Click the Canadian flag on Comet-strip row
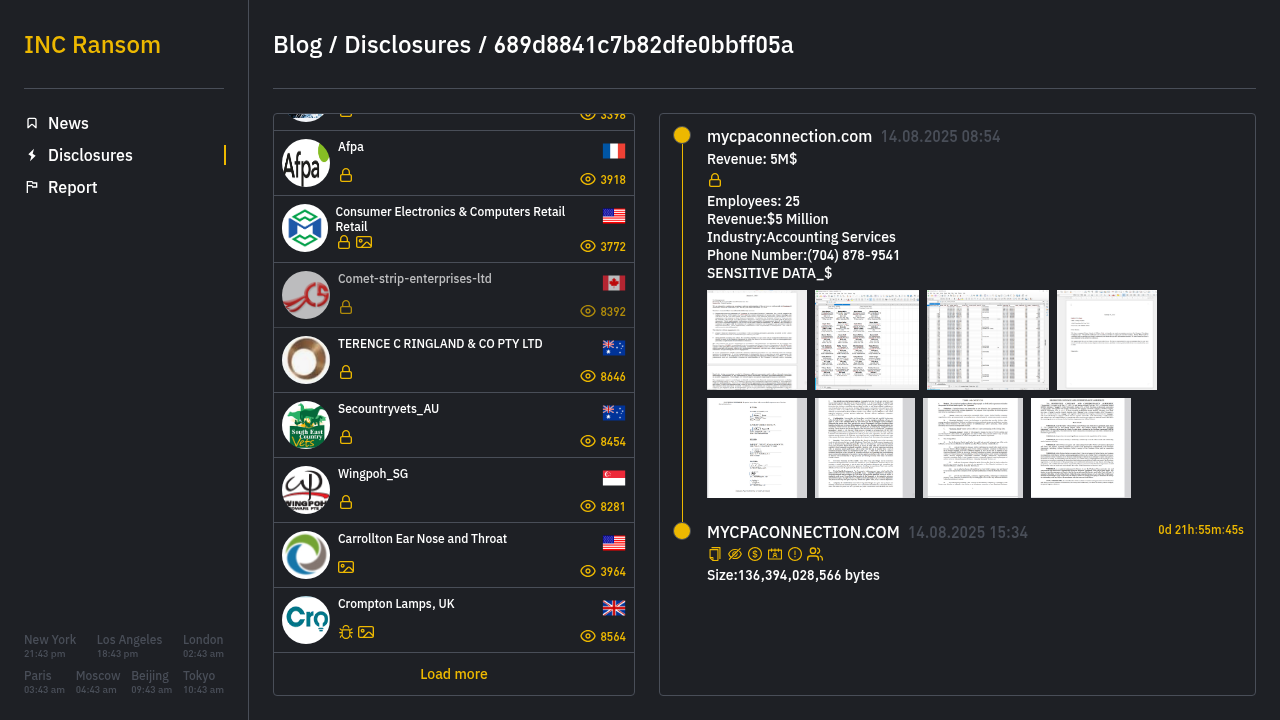This screenshot has width=1280, height=720. [614, 283]
